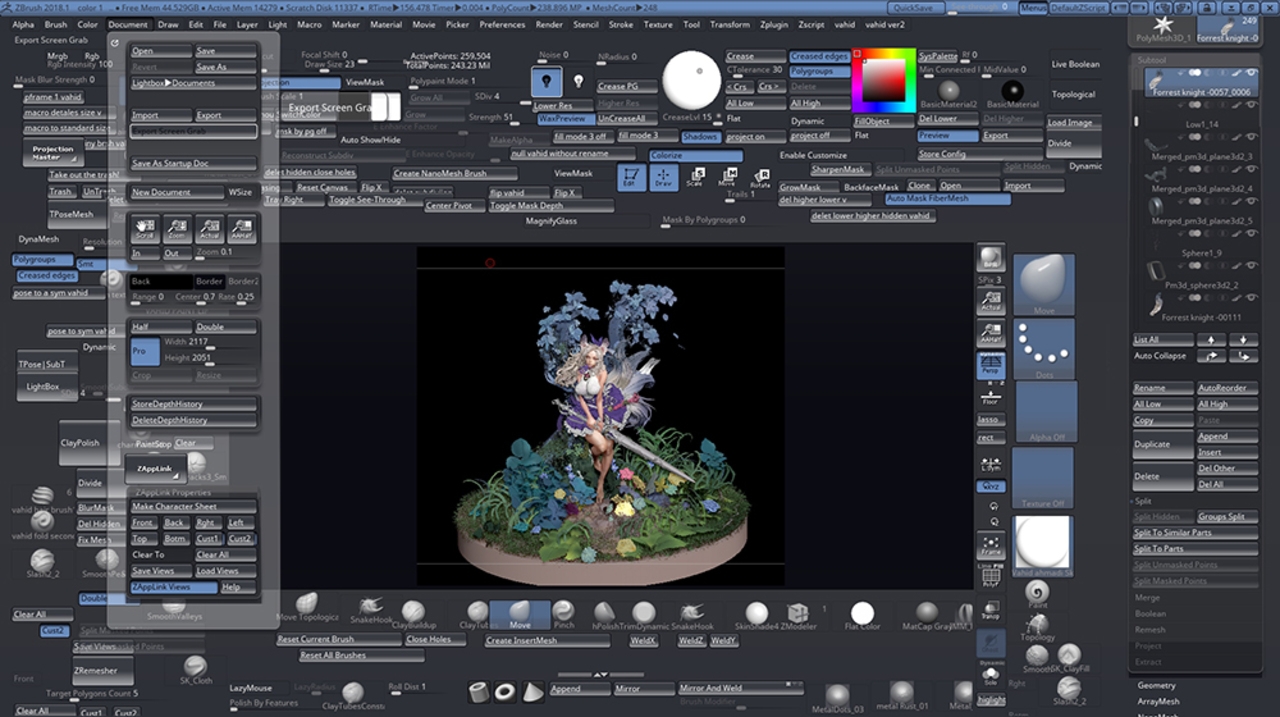Viewport: 1280px width, 717px height.
Task: Expand the ZAppLink Properties section
Action: [172, 493]
